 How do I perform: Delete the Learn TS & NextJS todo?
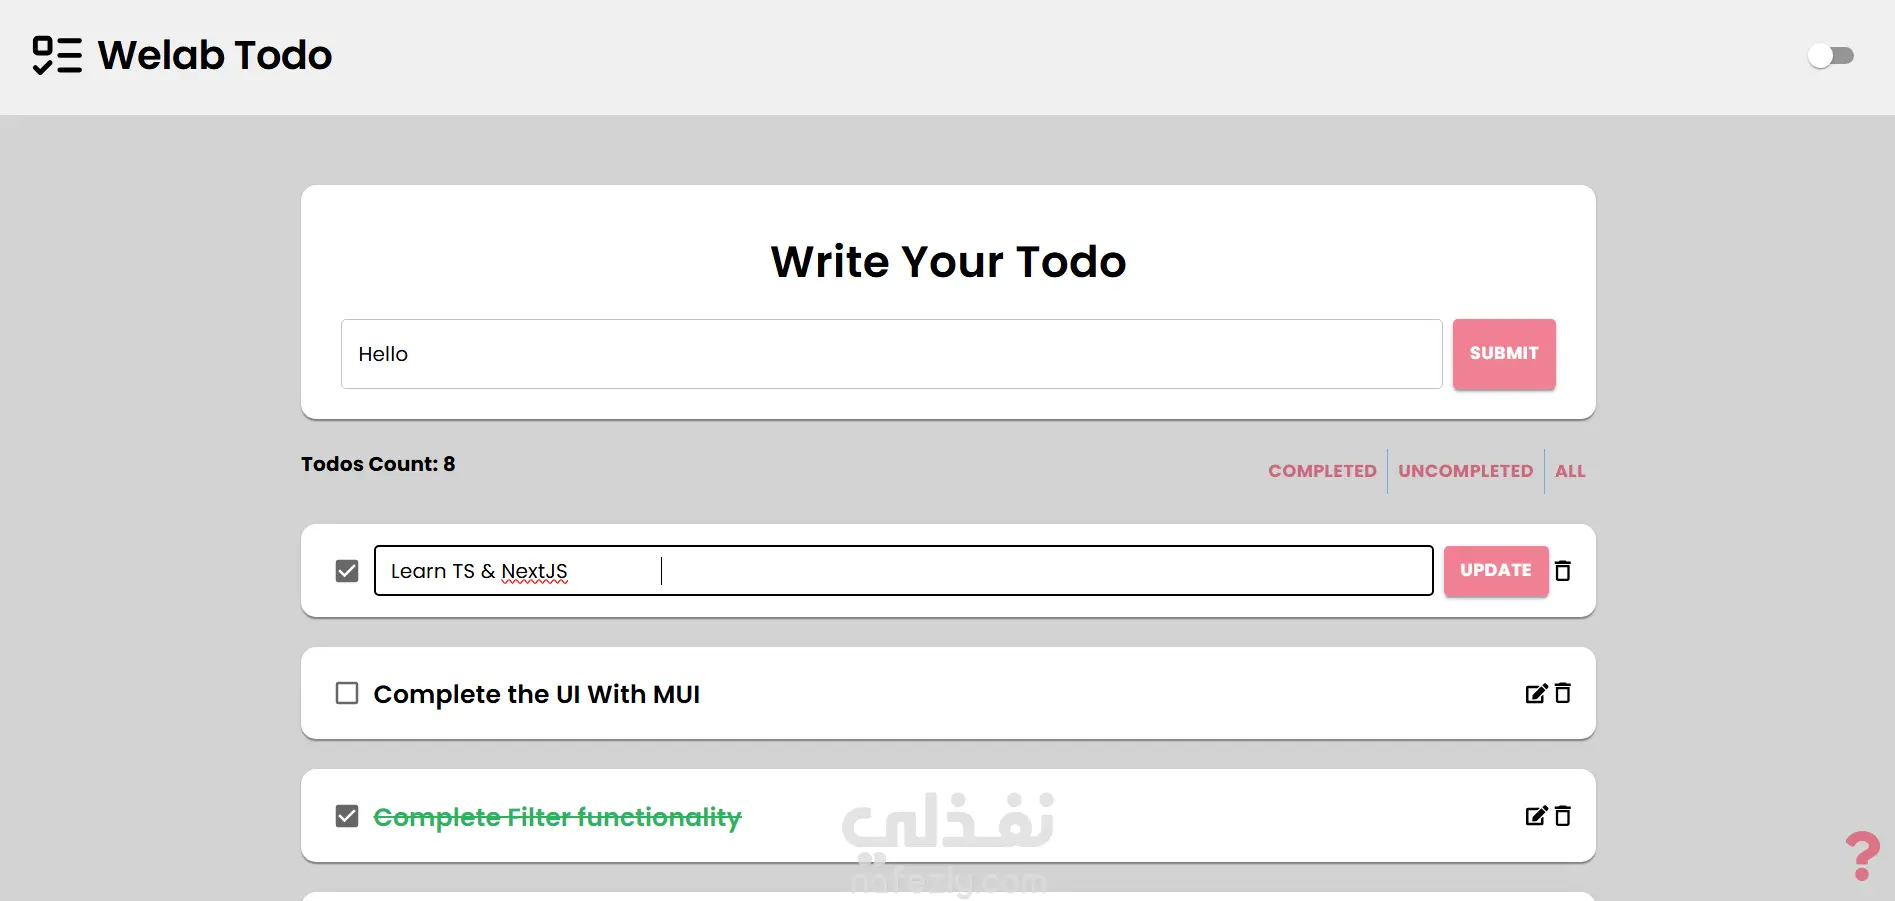pos(1563,571)
